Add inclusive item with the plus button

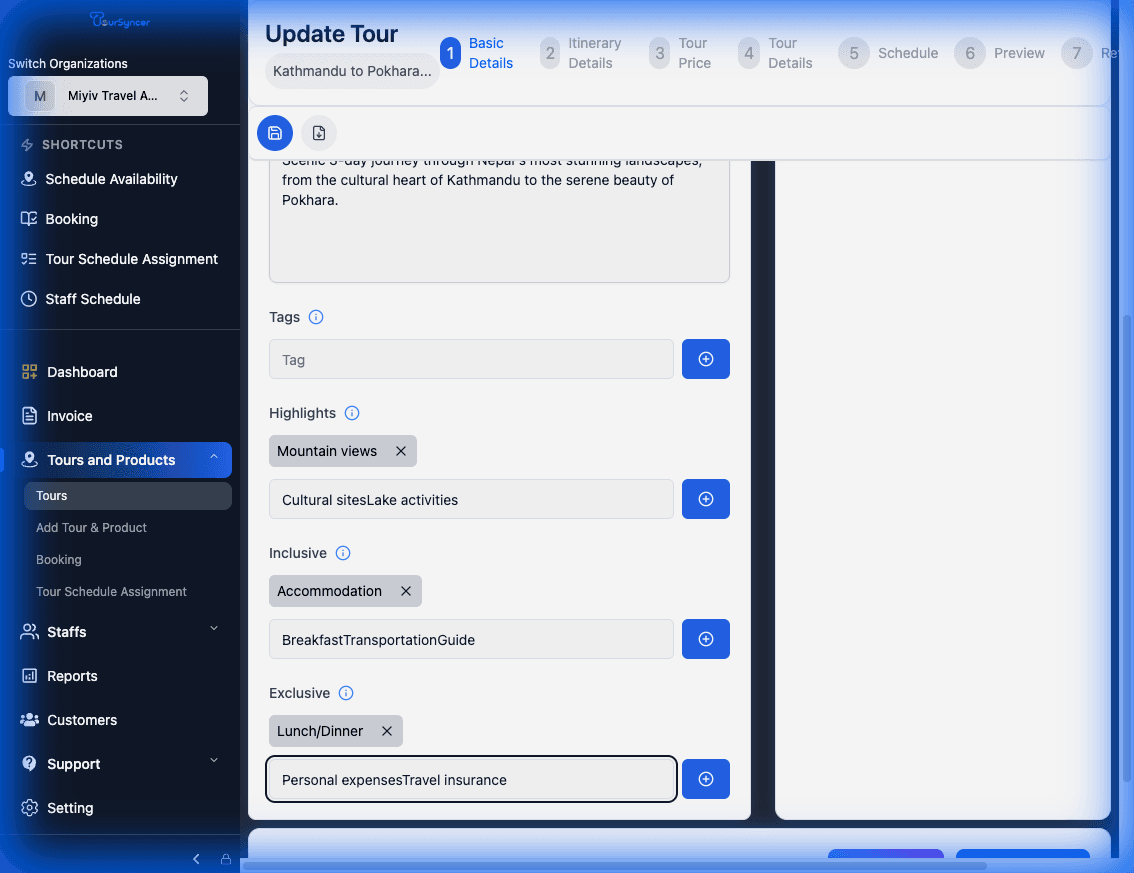pyautogui.click(x=705, y=639)
